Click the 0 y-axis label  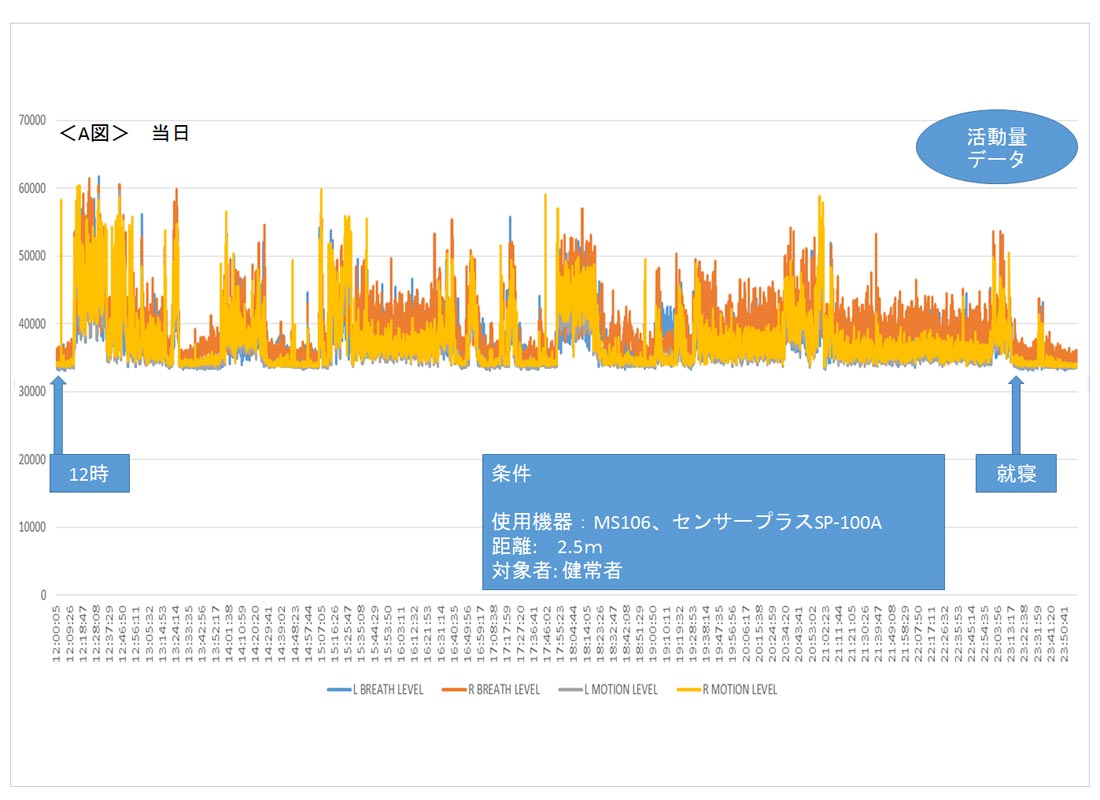pyautogui.click(x=43, y=595)
